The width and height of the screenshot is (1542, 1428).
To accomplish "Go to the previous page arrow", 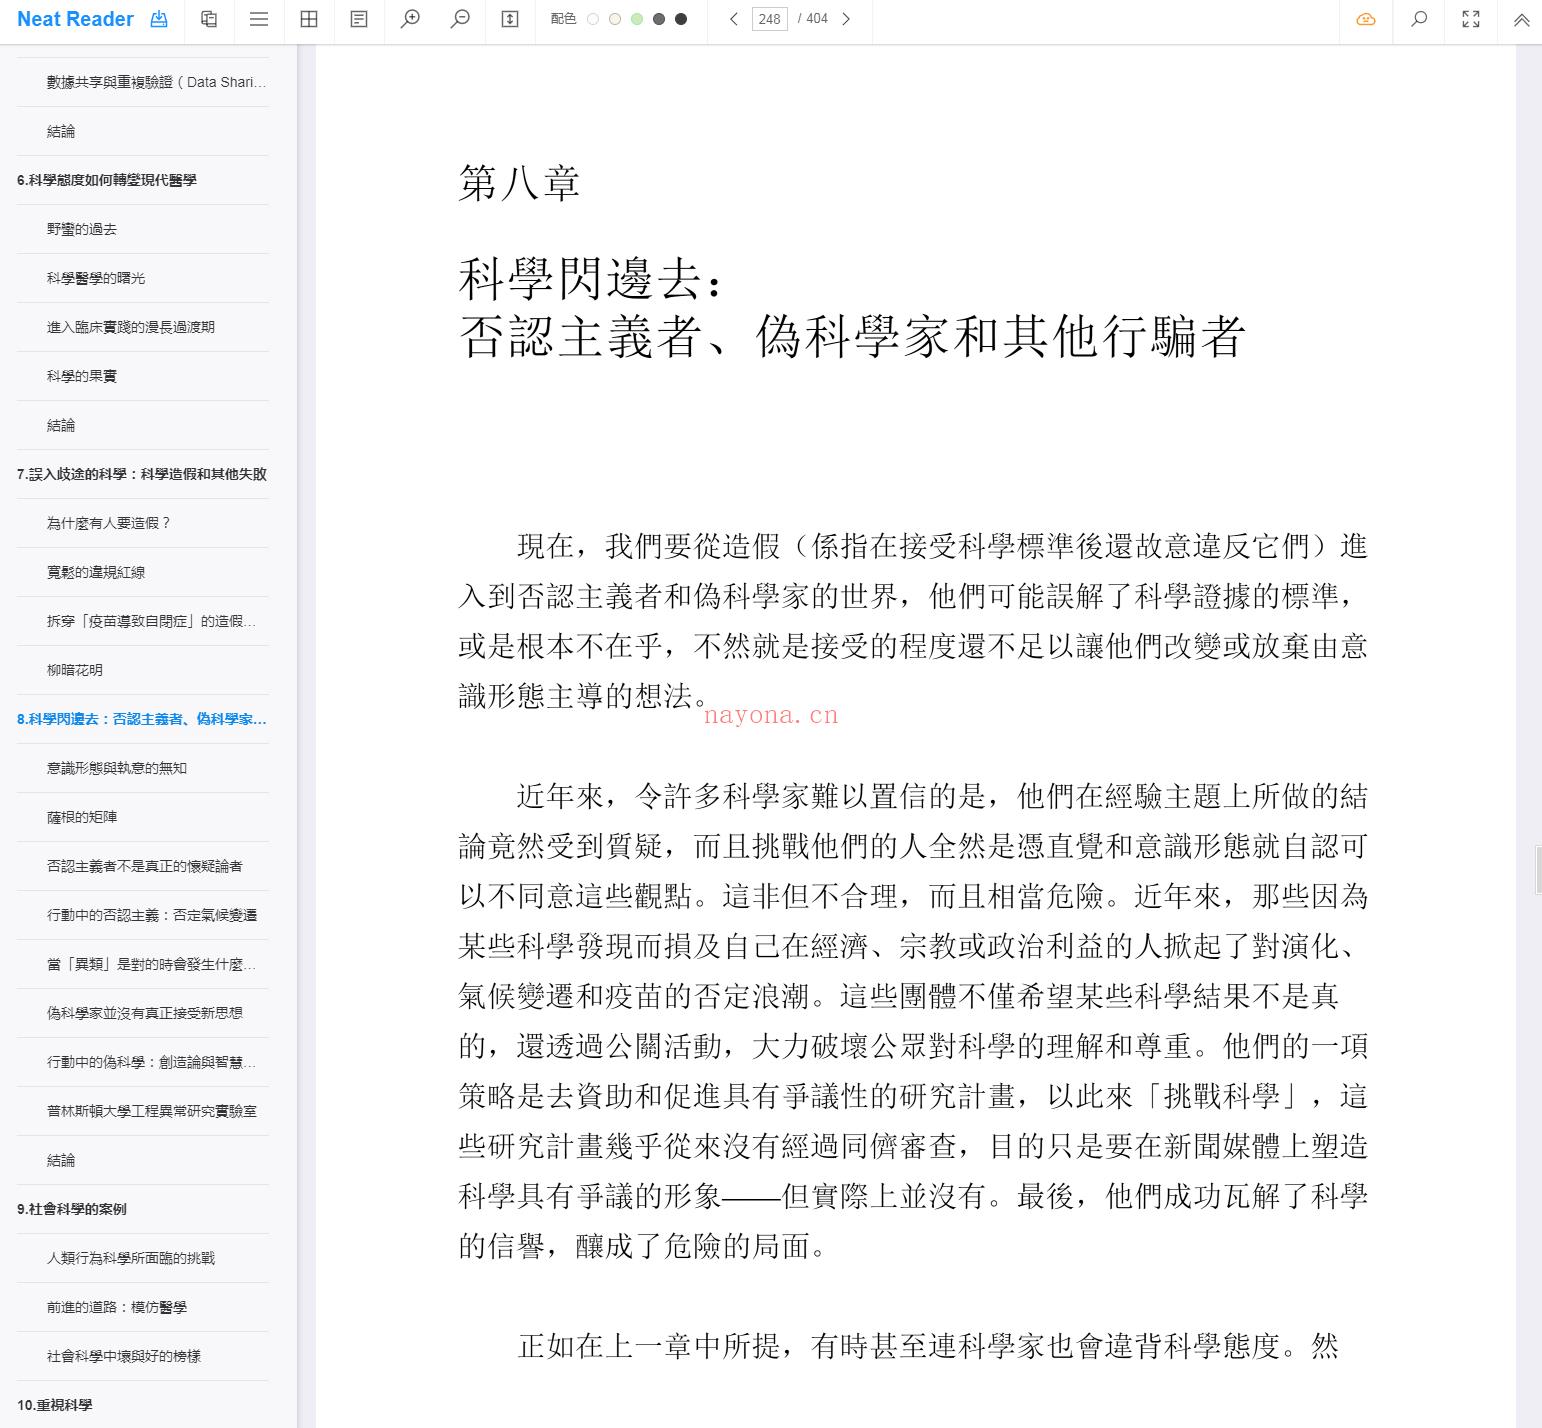I will 734,19.
